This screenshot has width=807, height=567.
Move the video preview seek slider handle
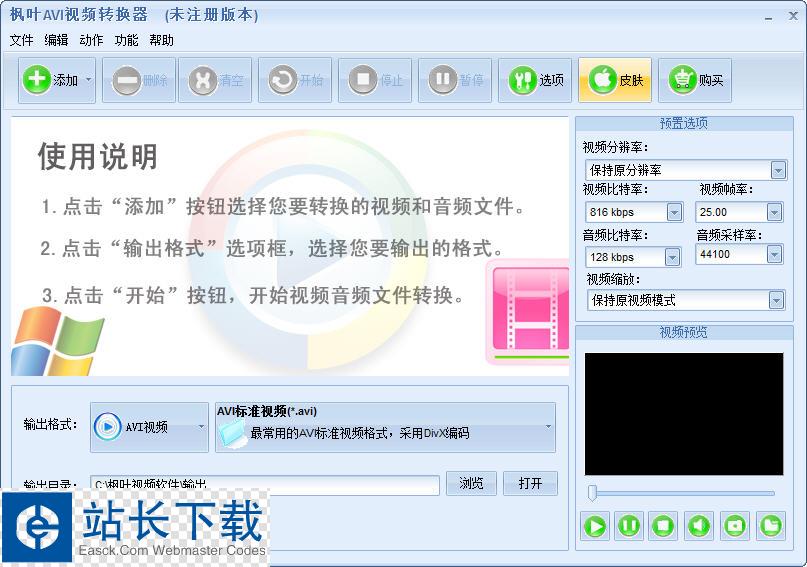point(592,492)
